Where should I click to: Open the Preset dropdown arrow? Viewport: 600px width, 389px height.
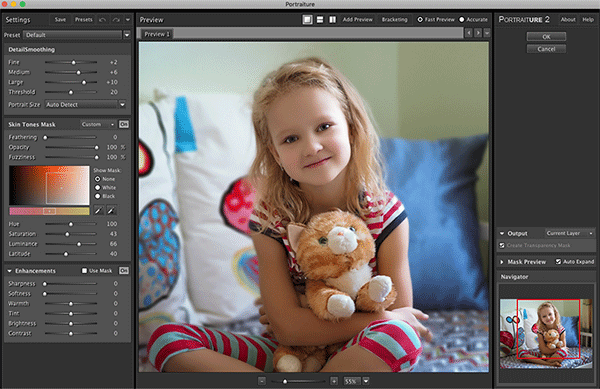[x=127, y=35]
